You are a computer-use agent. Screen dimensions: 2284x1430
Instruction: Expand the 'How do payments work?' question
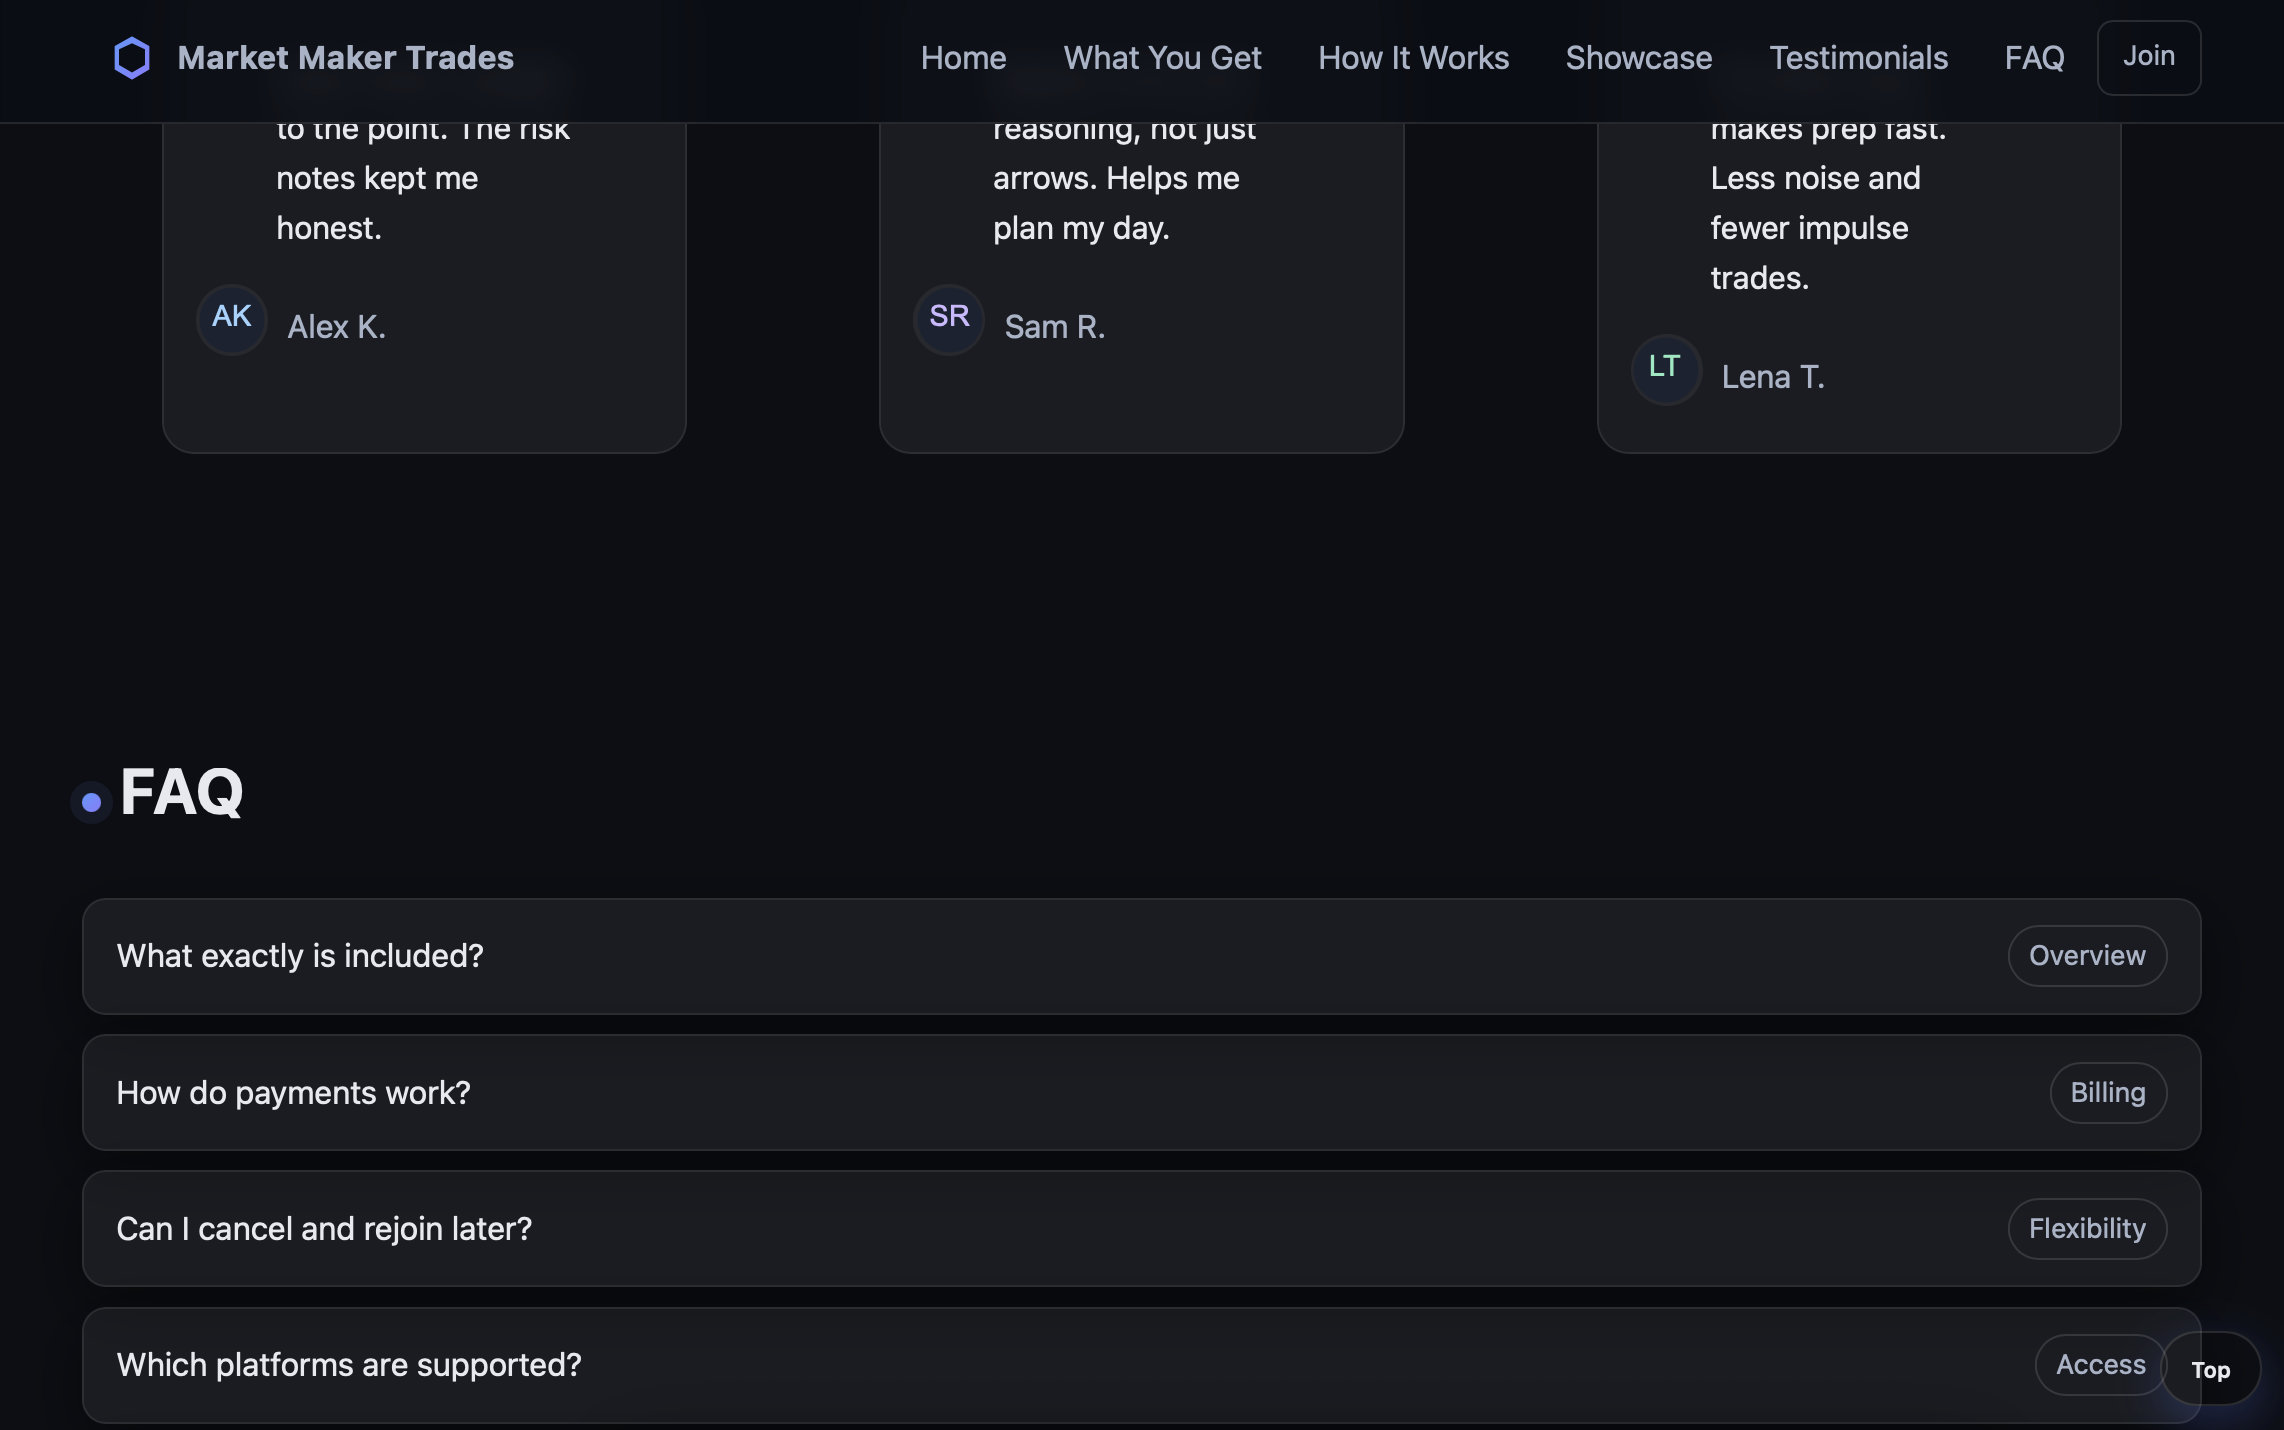[x=700, y=1092]
